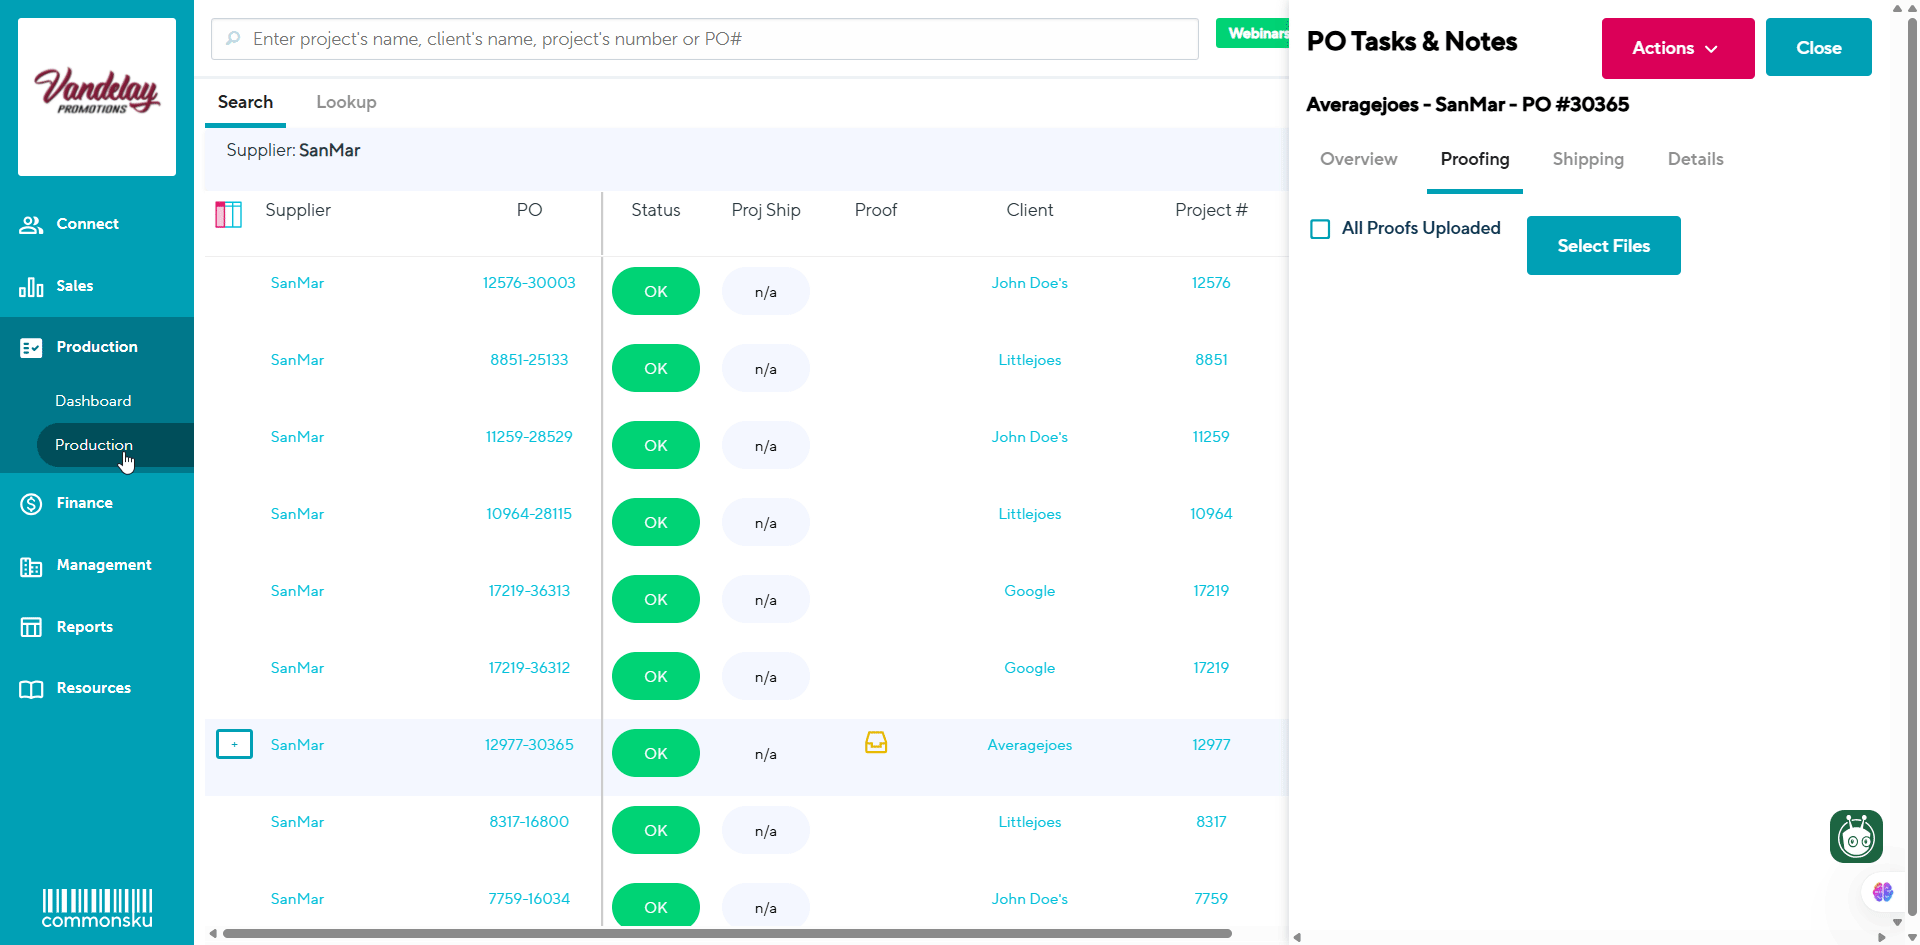Viewport: 1920px width, 945px height.
Task: Click the Select Files button
Action: (x=1603, y=246)
